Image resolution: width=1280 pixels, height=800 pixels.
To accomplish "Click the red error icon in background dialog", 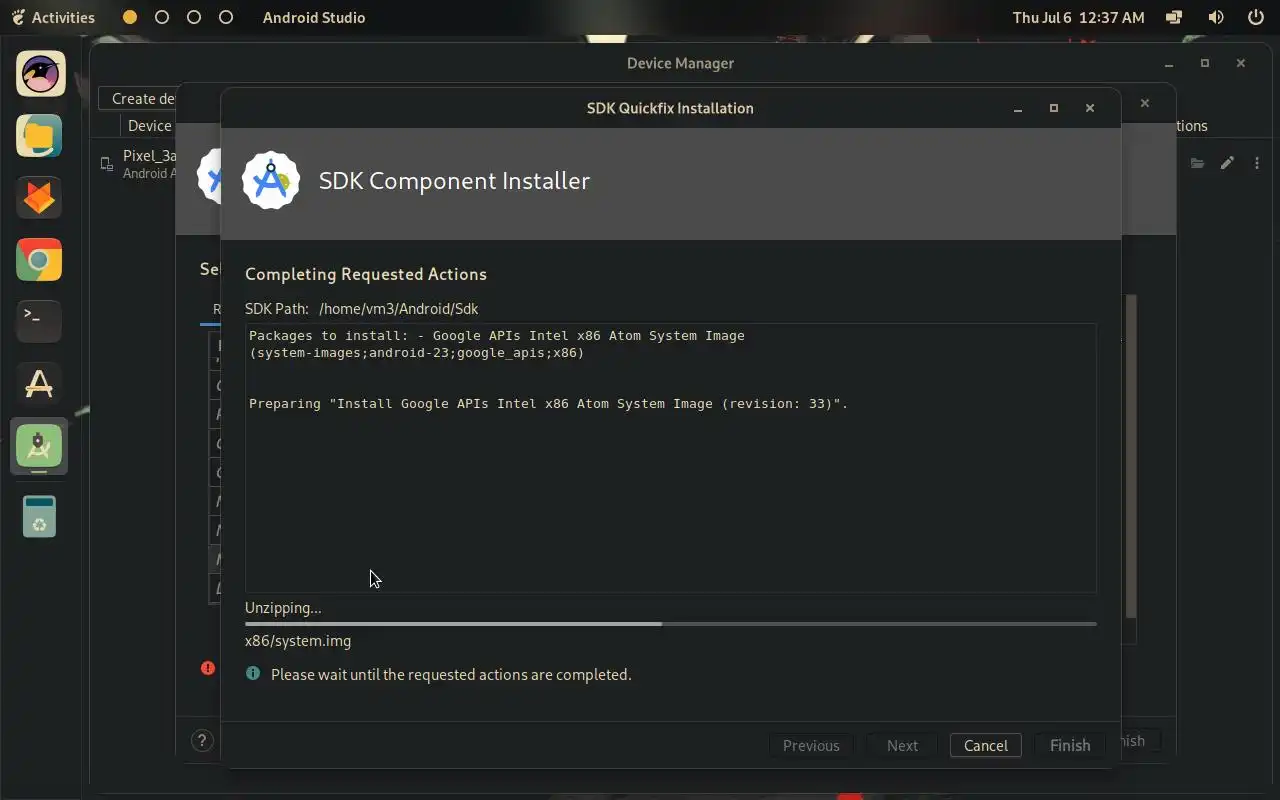I will 208,668.
